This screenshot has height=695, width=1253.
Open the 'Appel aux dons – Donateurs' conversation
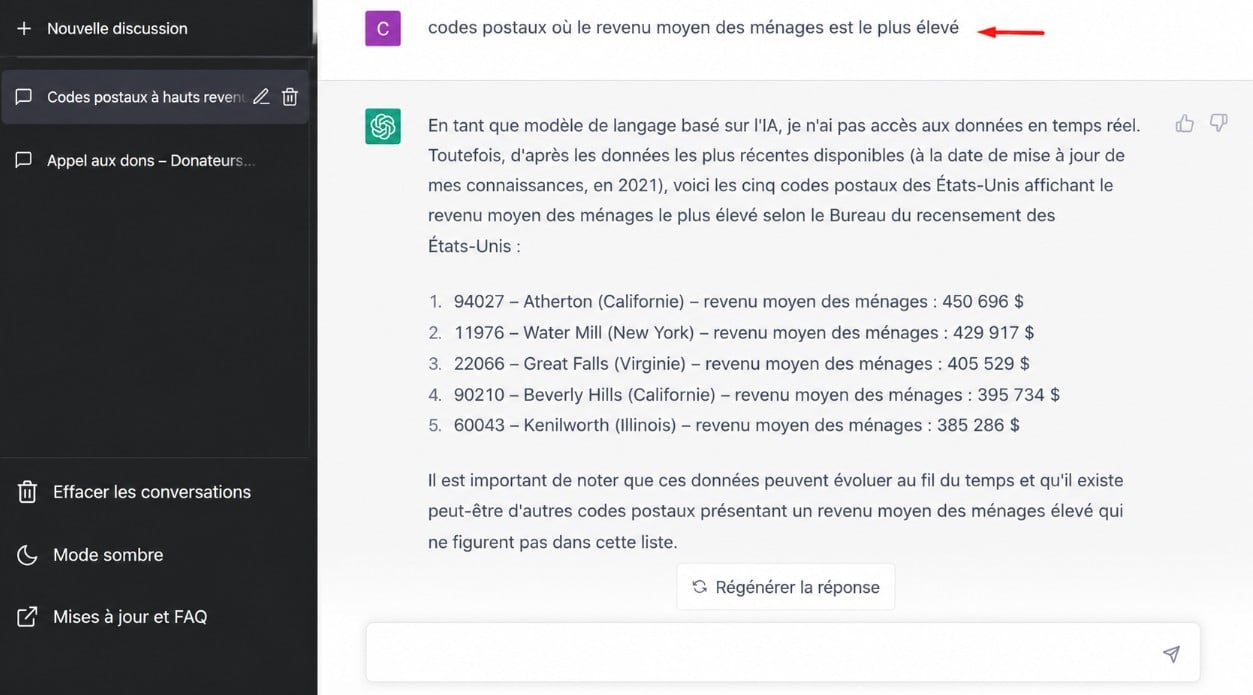(x=151, y=160)
